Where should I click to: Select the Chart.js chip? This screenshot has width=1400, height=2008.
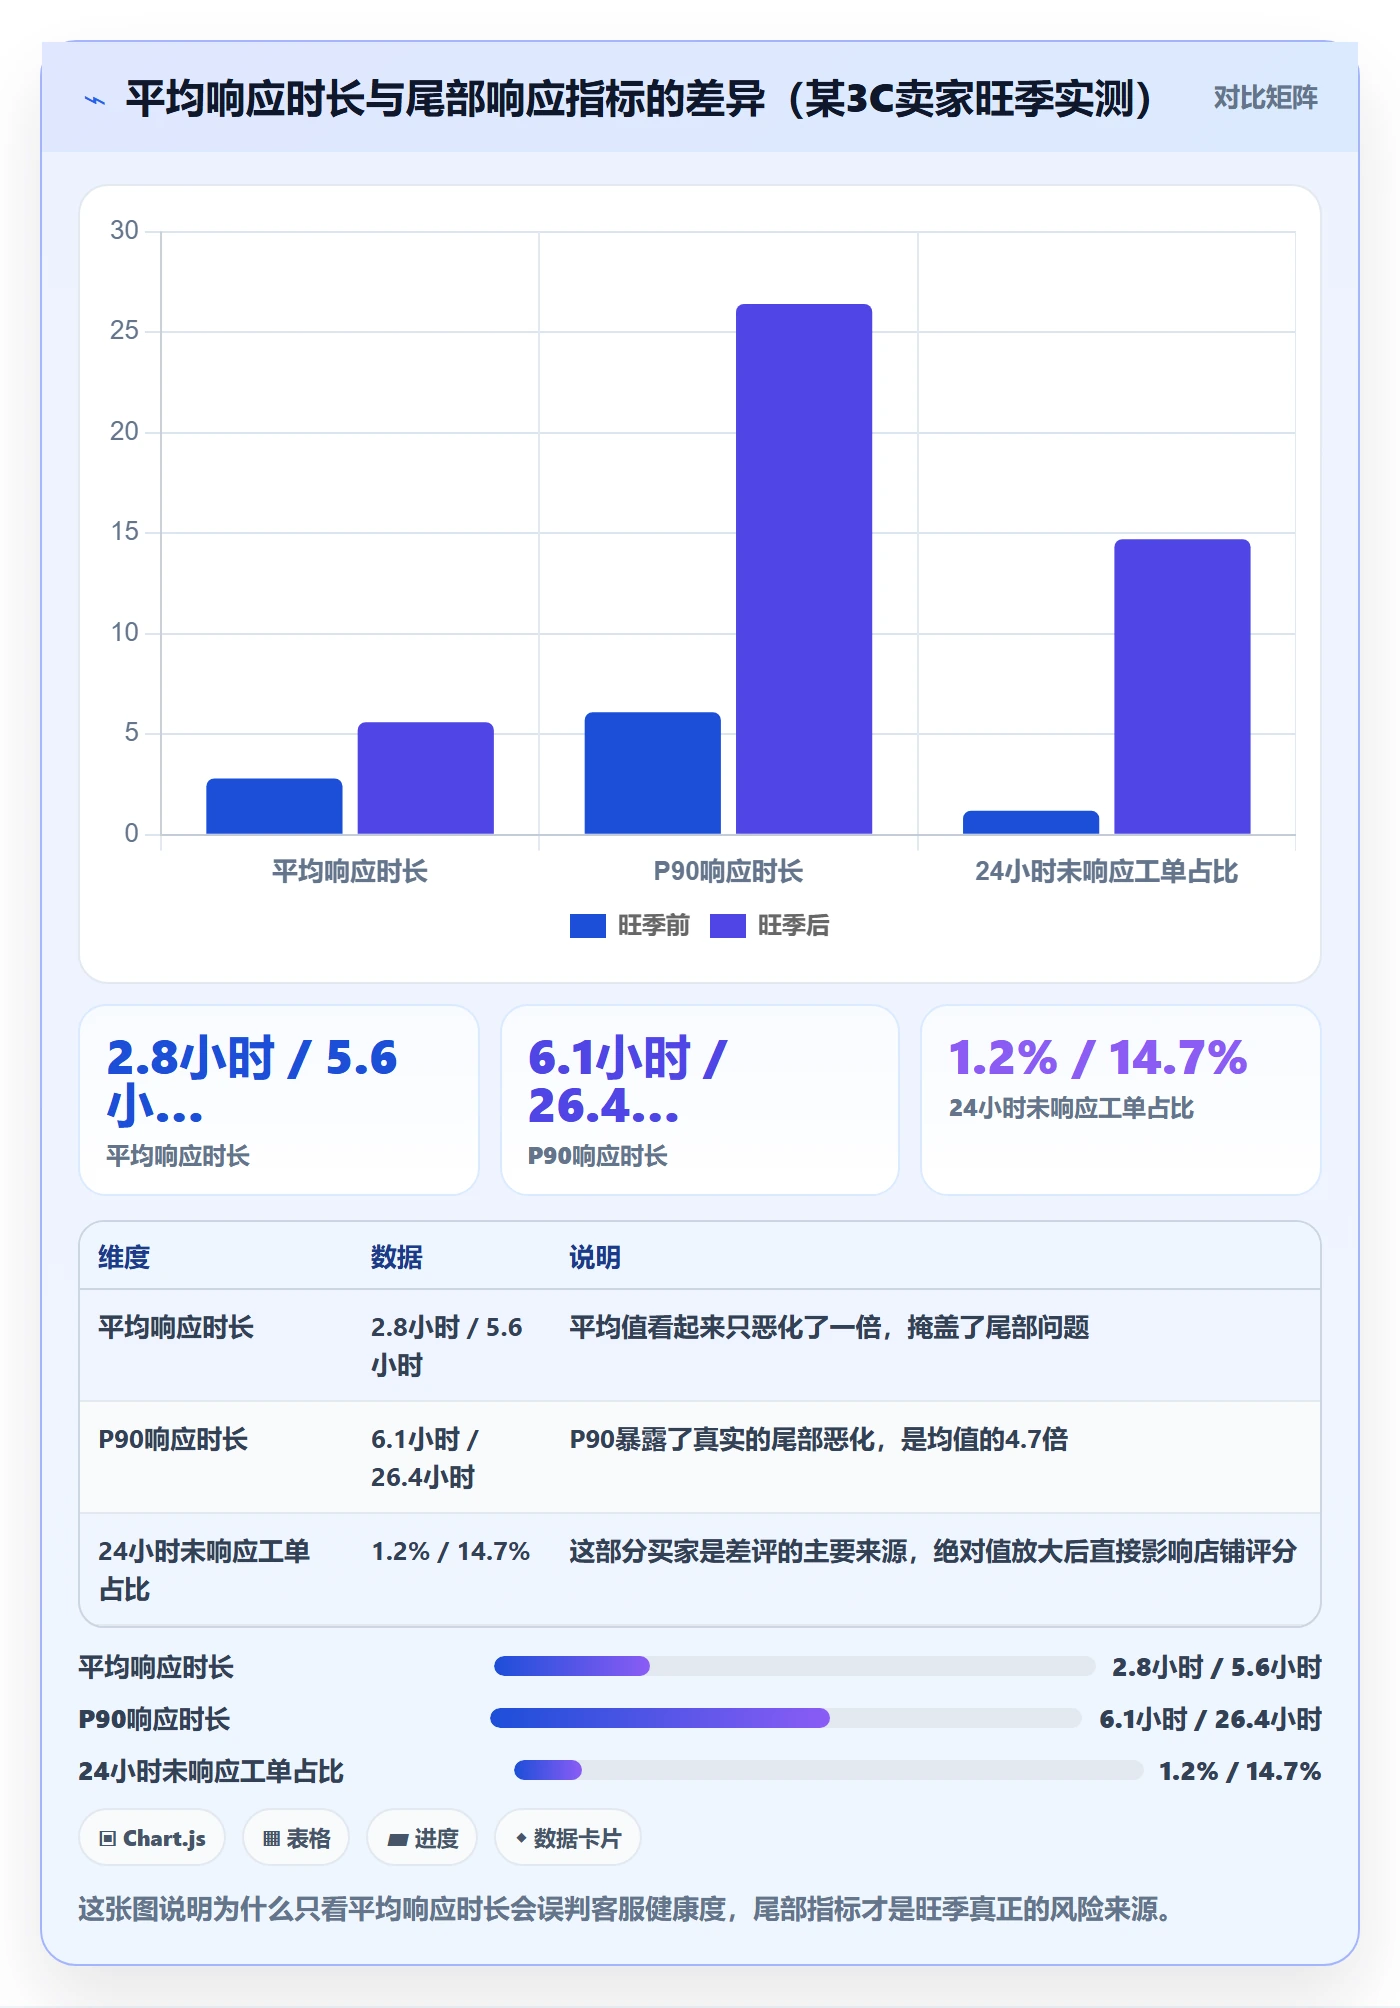click(x=152, y=1838)
